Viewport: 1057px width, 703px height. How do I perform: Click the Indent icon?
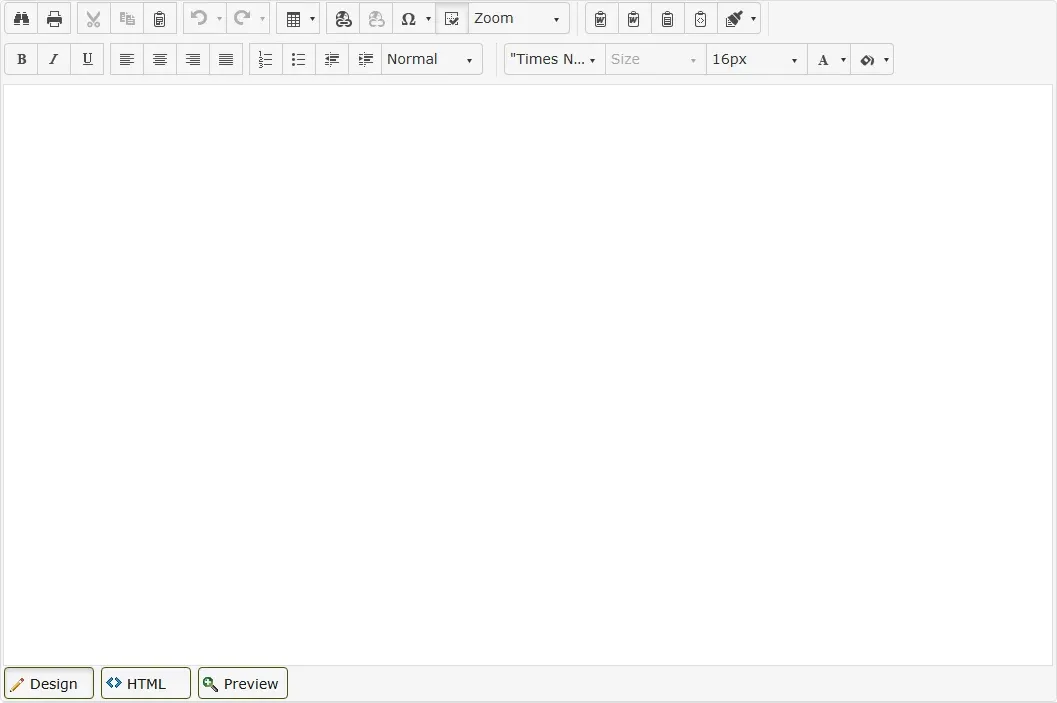click(365, 59)
